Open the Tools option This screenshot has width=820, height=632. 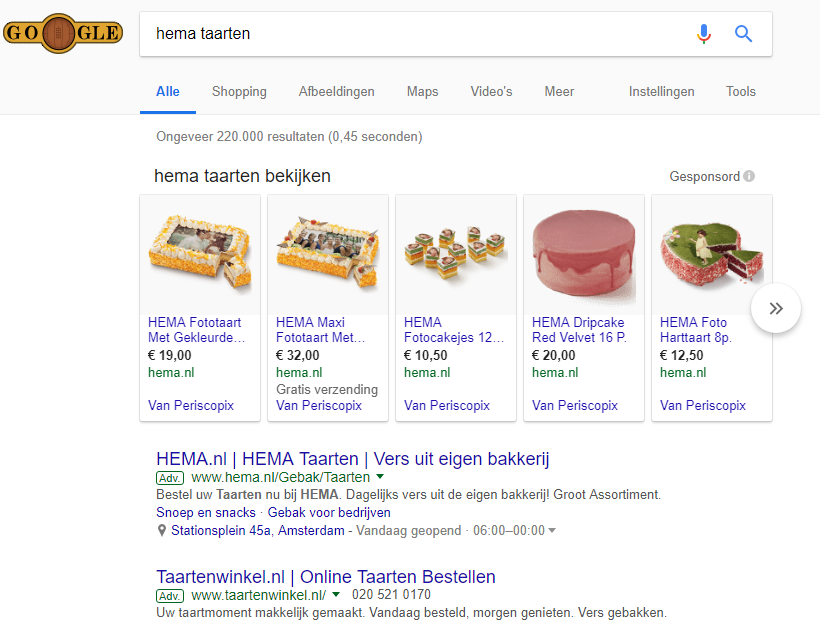pos(741,91)
